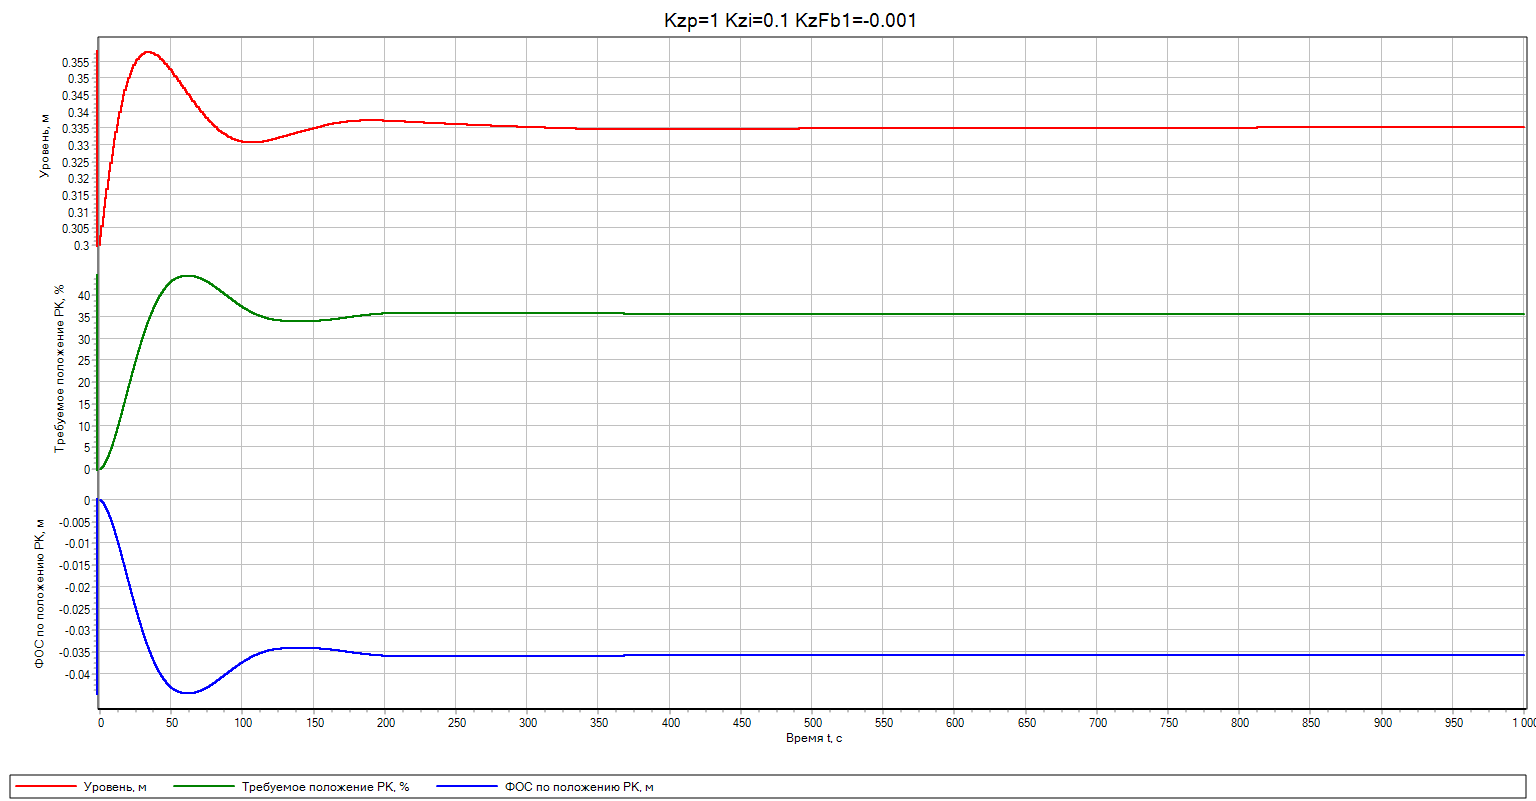The height and width of the screenshot is (801, 1536).
Task: Click the vertical 'Требуемое положение РК, %' y-axis title
Action: pos(59,368)
